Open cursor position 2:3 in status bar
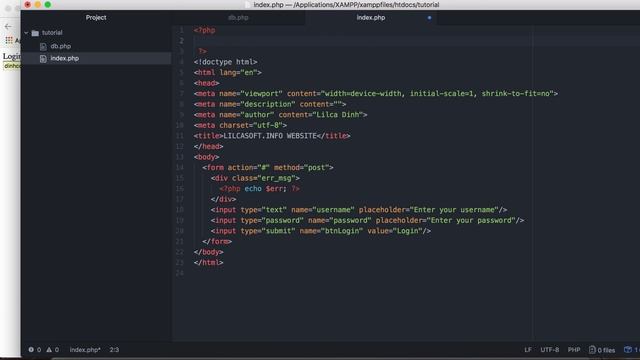This screenshot has height=360, width=640. (x=114, y=350)
